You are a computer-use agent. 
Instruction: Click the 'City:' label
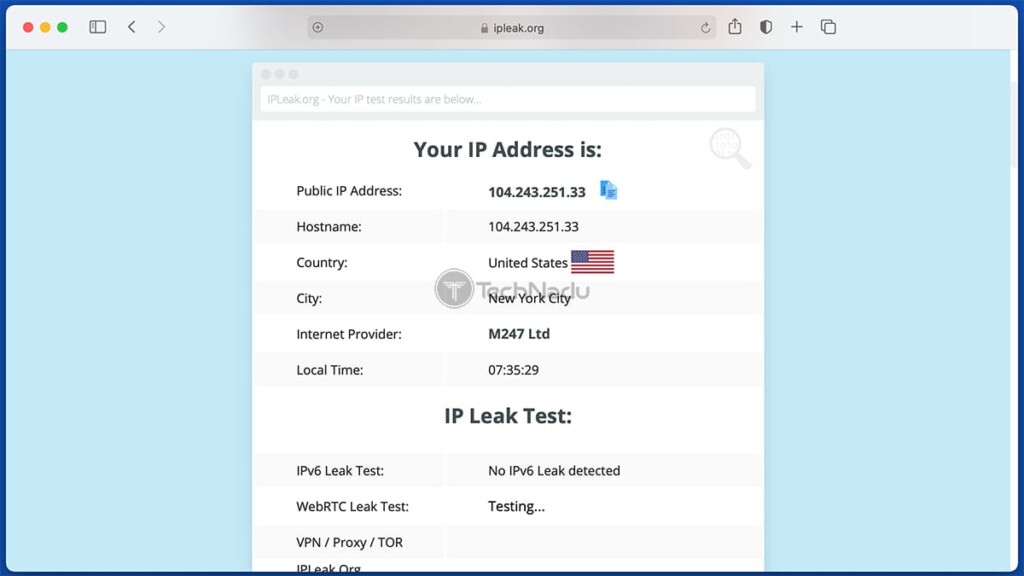click(309, 298)
